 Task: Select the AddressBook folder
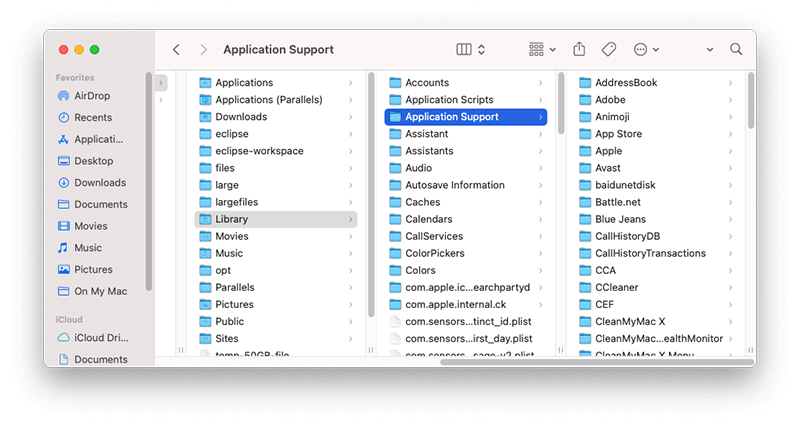pyautogui.click(x=656, y=83)
